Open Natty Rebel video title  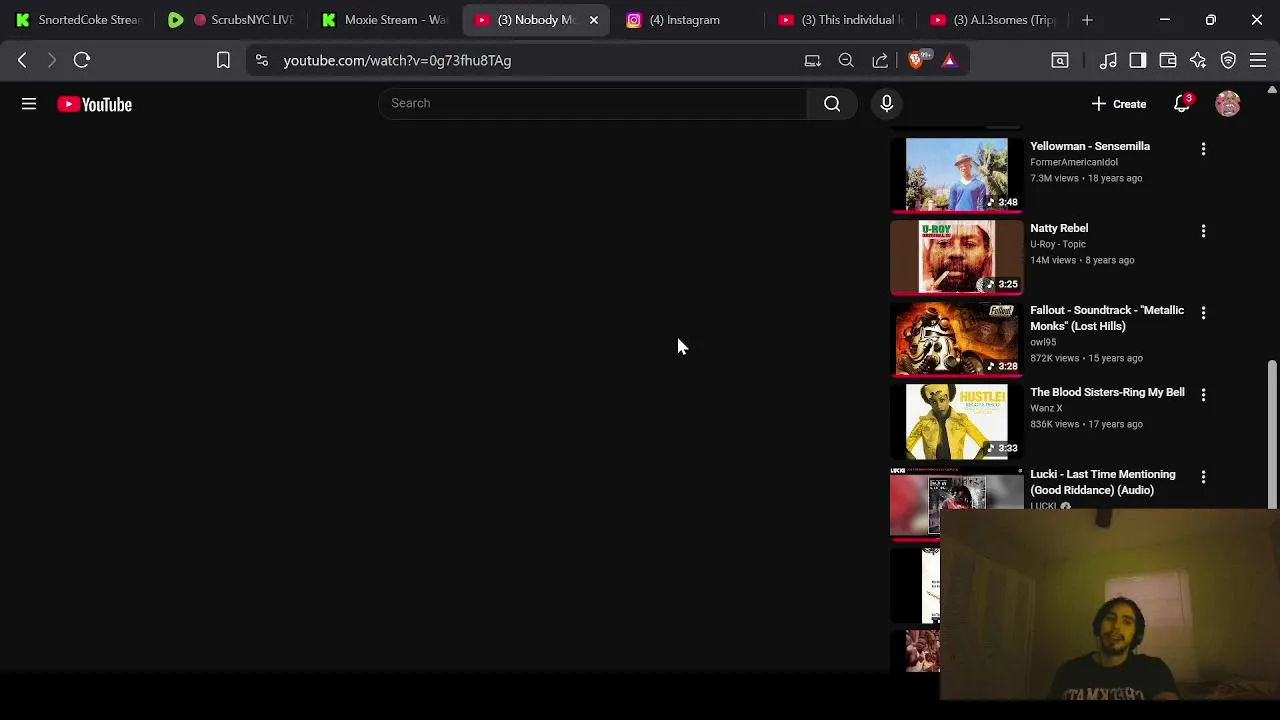(1059, 228)
